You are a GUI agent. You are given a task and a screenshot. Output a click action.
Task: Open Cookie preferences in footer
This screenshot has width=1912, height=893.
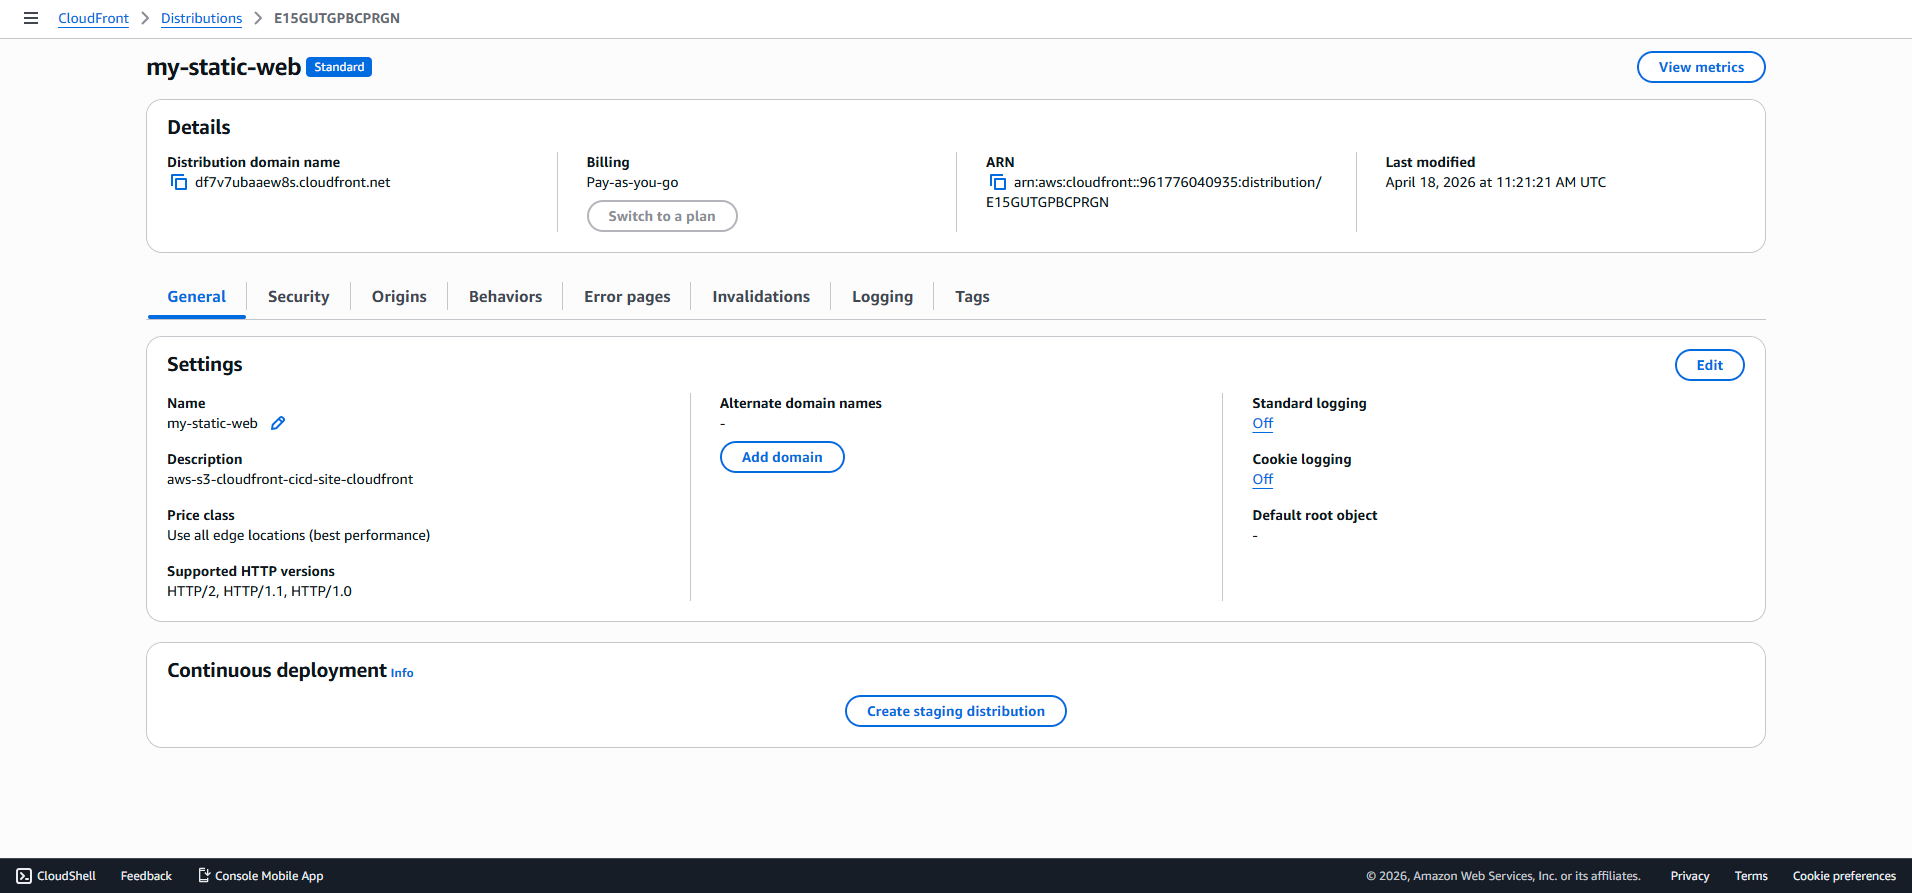pos(1844,876)
